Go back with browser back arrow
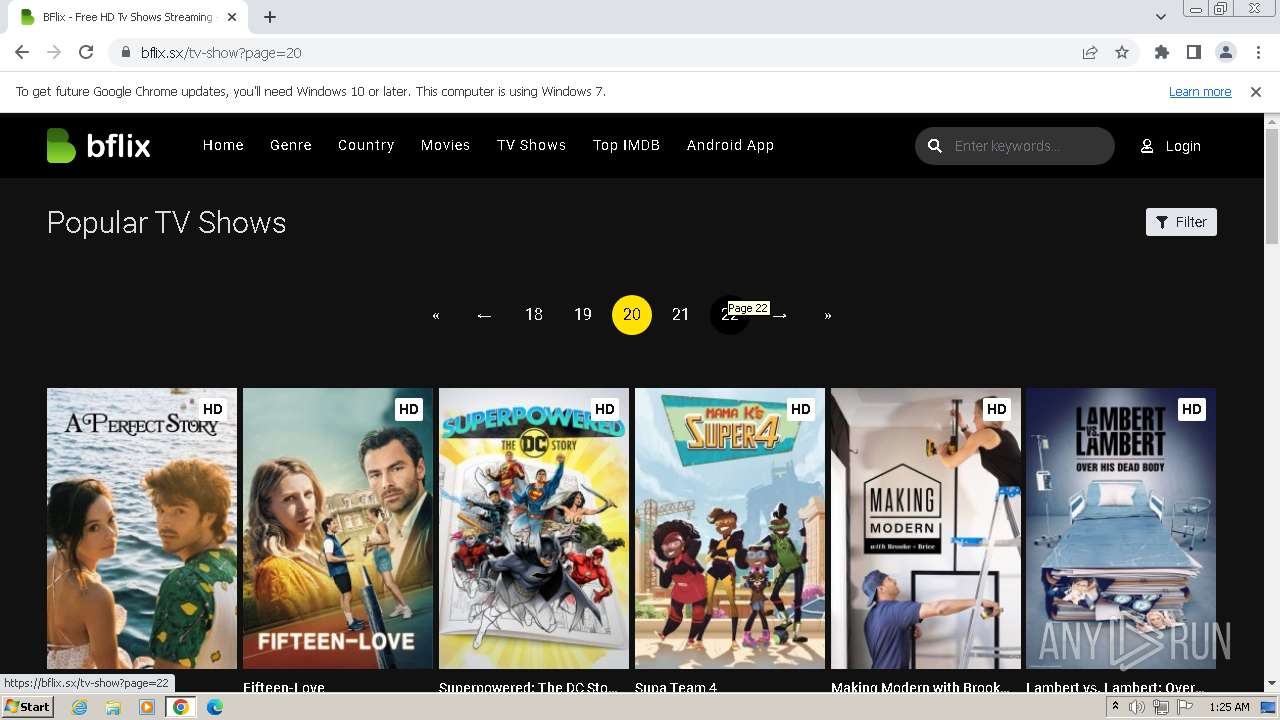The image size is (1280, 720). pos(22,53)
